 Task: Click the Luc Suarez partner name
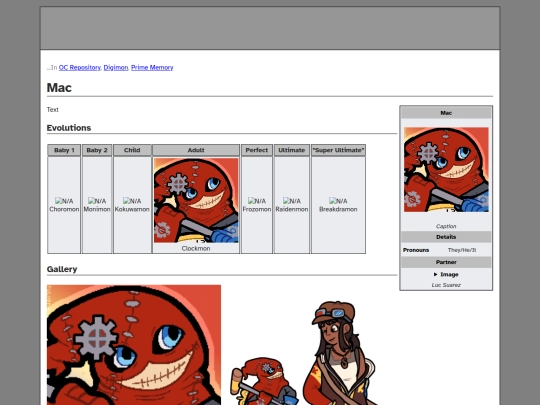tap(446, 285)
